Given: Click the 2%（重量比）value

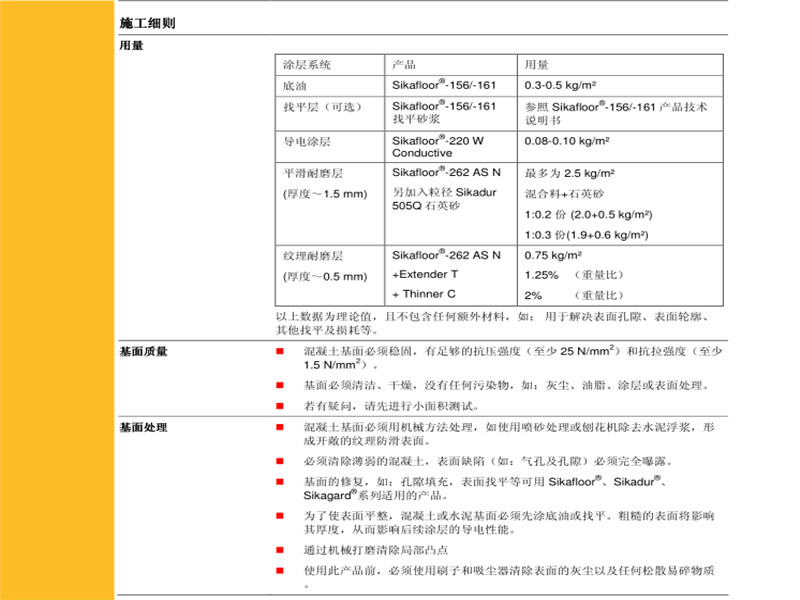Looking at the screenshot, I should [574, 295].
